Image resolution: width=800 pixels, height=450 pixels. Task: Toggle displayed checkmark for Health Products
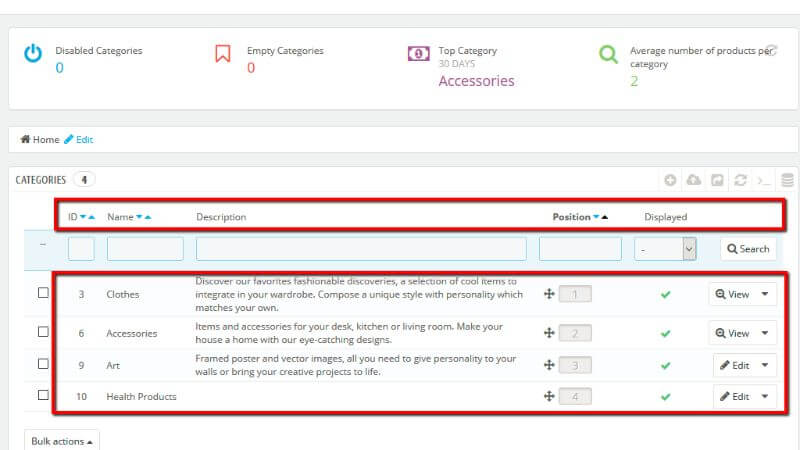[665, 397]
